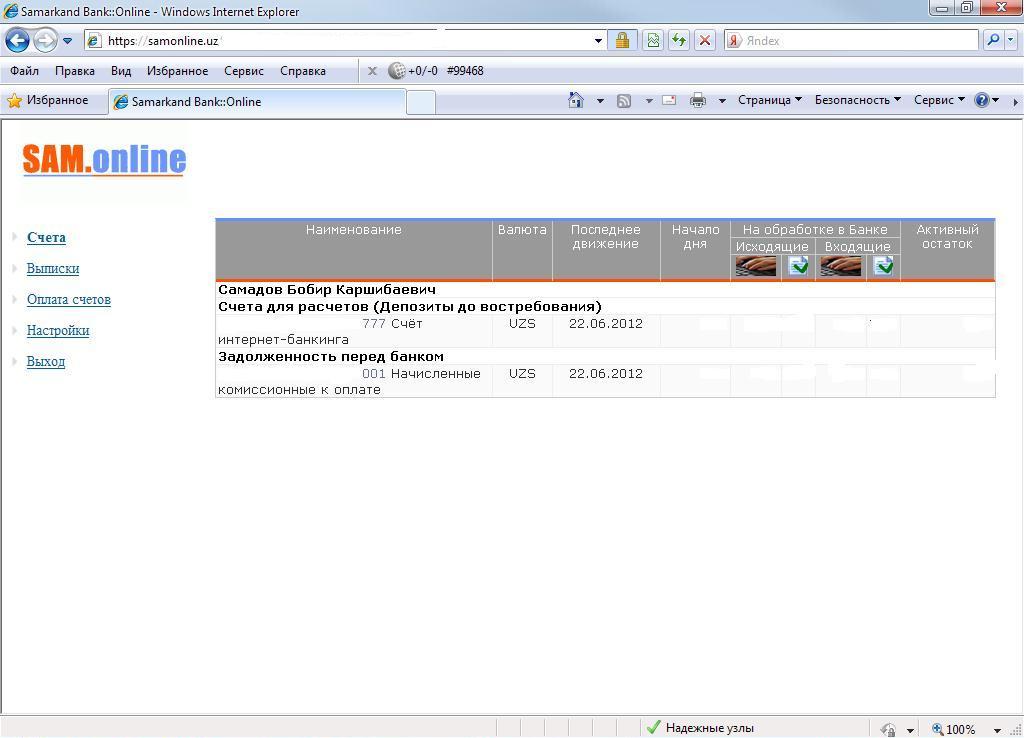1028x738 pixels.
Task: Click the RSS feeds icon
Action: coord(624,100)
